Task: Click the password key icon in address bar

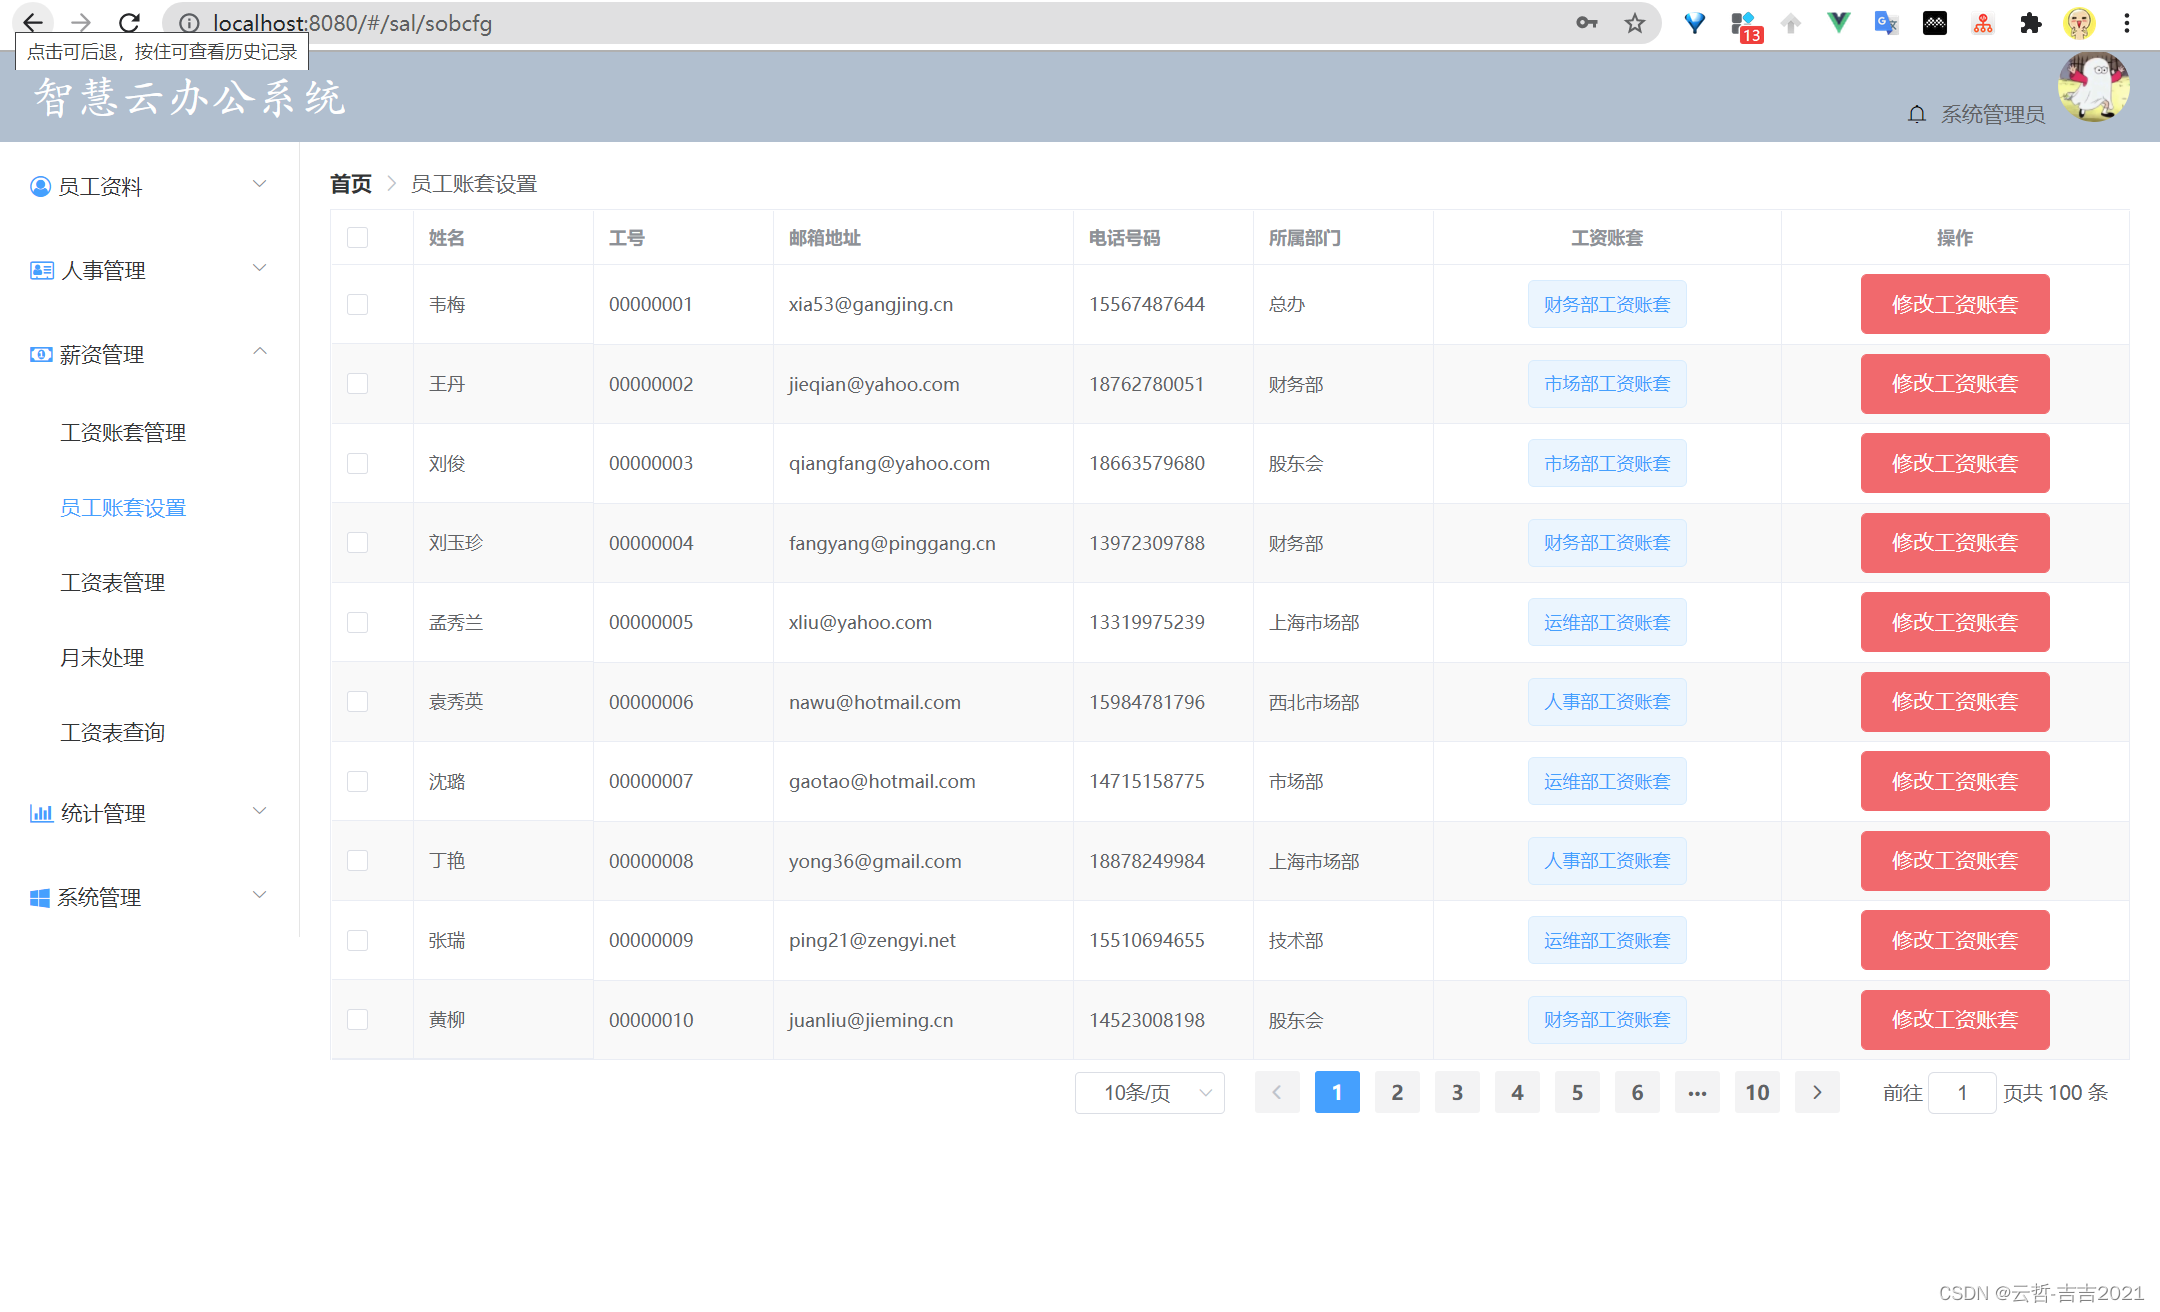Action: point(1586,23)
